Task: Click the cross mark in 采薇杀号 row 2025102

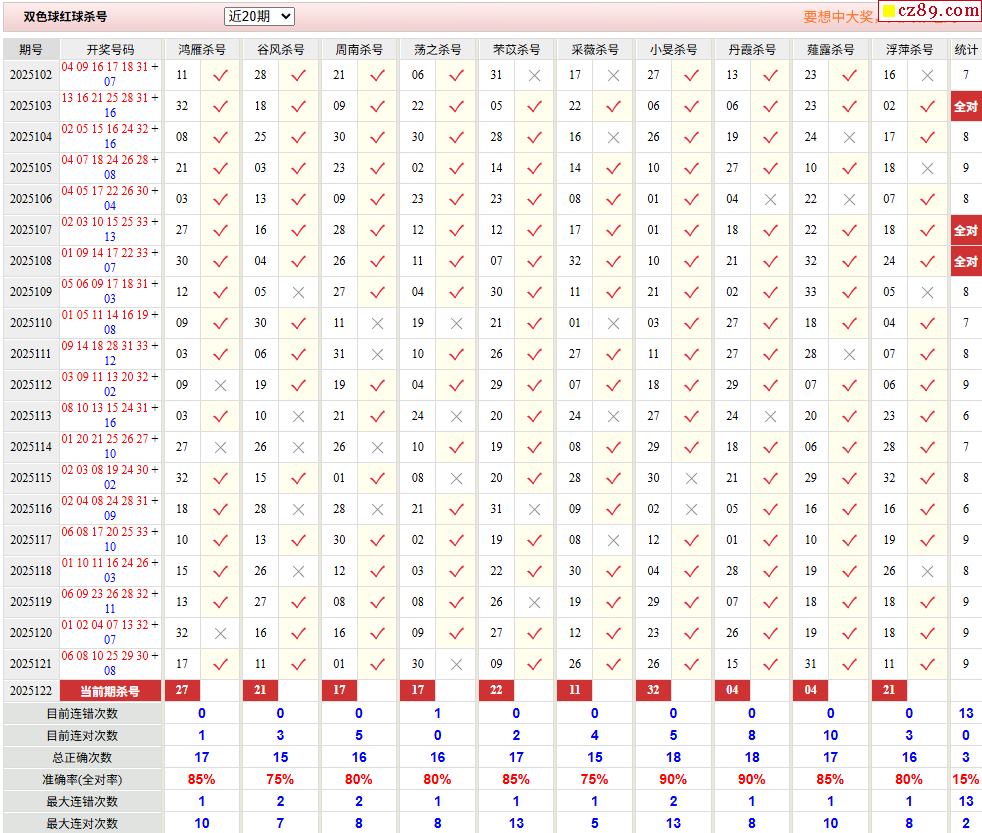Action: pos(613,75)
